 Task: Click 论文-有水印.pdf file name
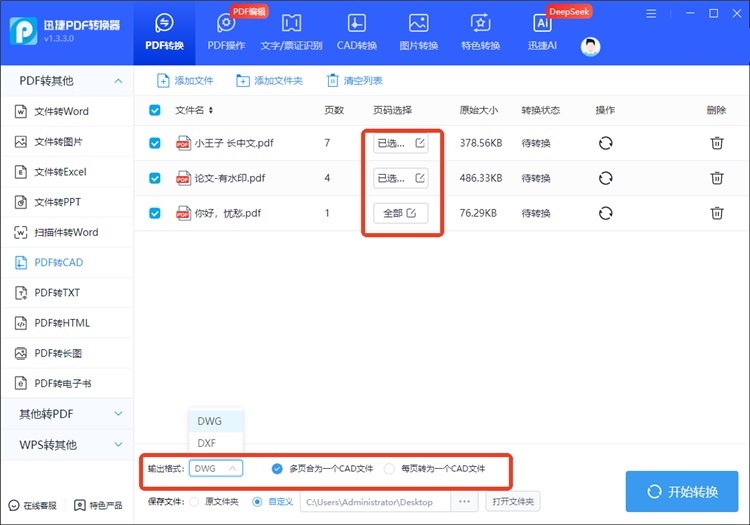[230, 178]
